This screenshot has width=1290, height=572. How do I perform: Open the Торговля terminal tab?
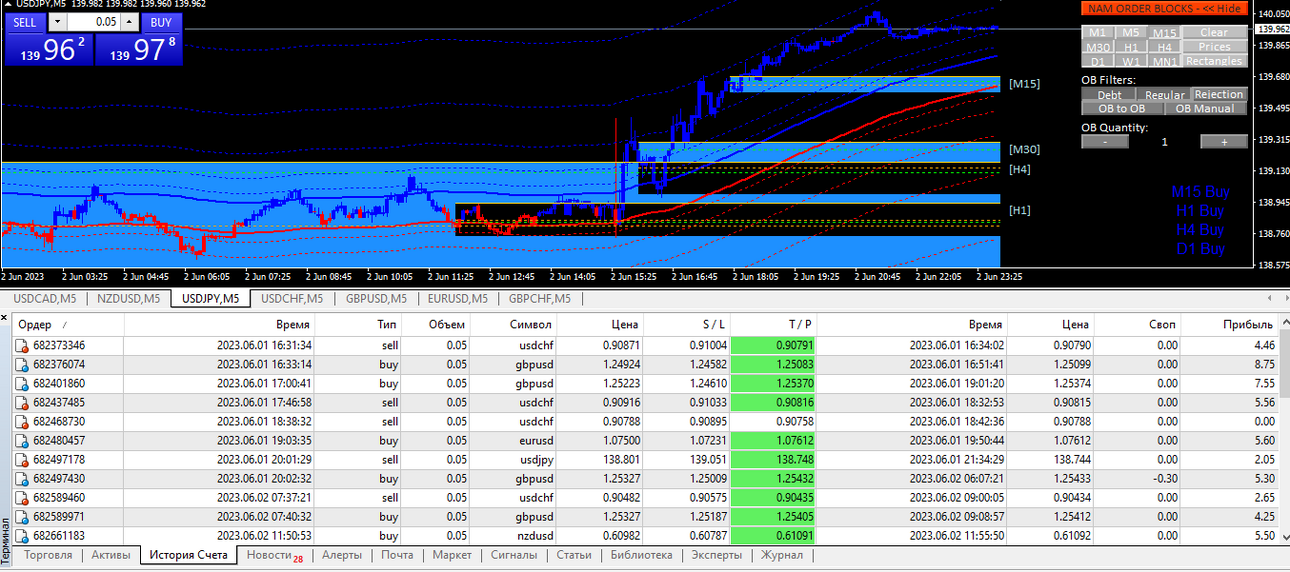click(x=48, y=555)
